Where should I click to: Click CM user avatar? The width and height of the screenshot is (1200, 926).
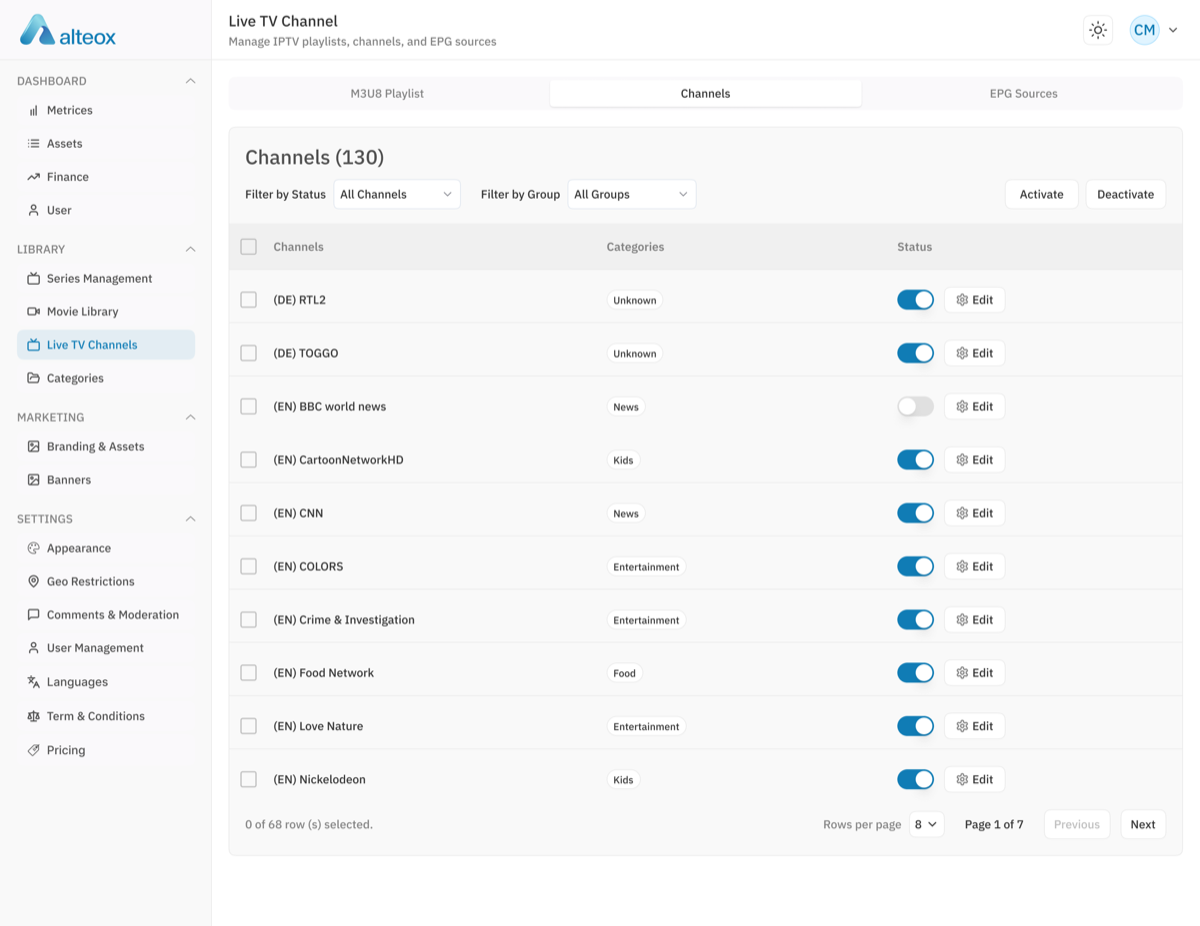tap(1144, 30)
